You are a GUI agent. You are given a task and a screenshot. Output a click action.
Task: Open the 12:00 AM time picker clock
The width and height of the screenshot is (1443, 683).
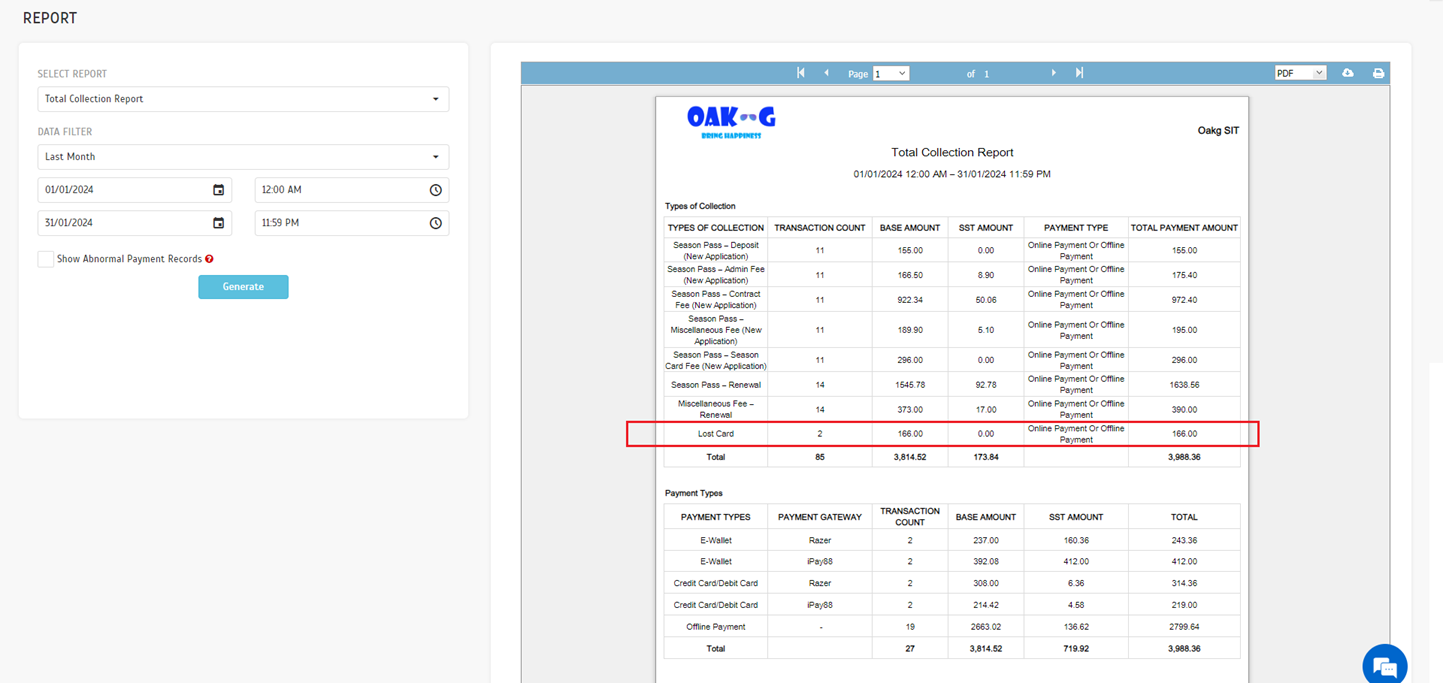[435, 190]
